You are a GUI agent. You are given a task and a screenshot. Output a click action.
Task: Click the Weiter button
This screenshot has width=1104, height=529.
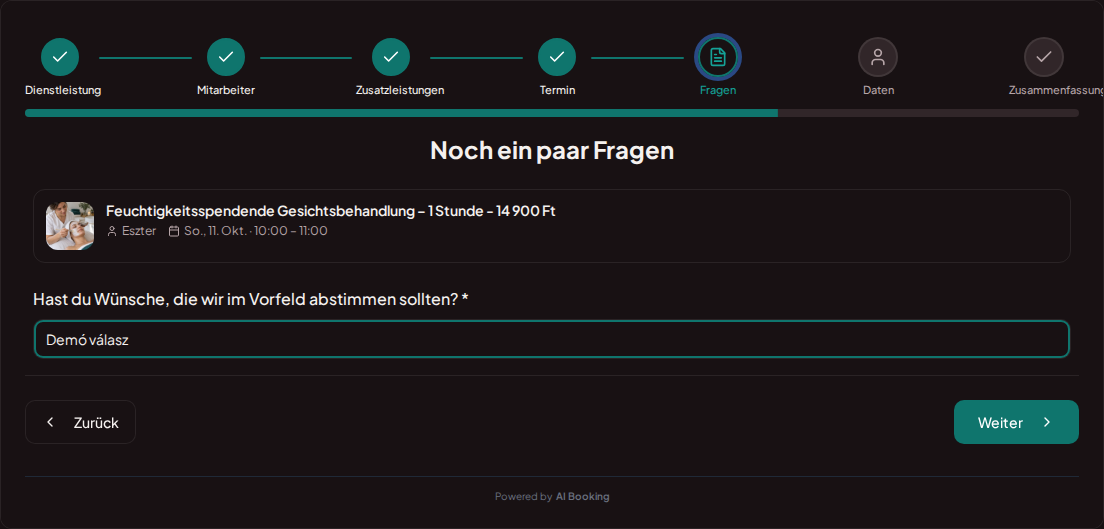click(1016, 422)
